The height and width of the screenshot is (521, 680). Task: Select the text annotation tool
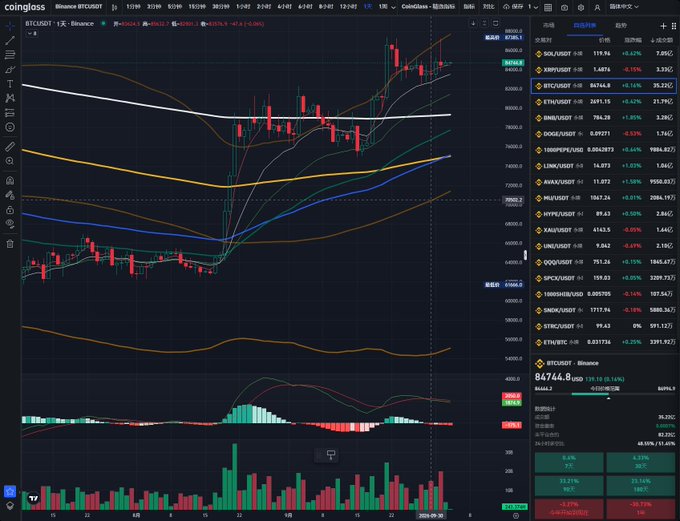10,84
